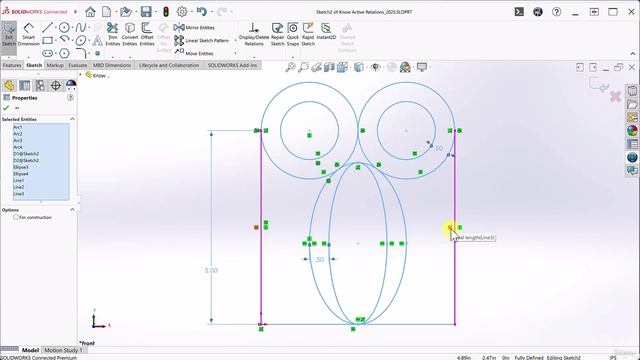Click the Home icon

pos(90,12)
